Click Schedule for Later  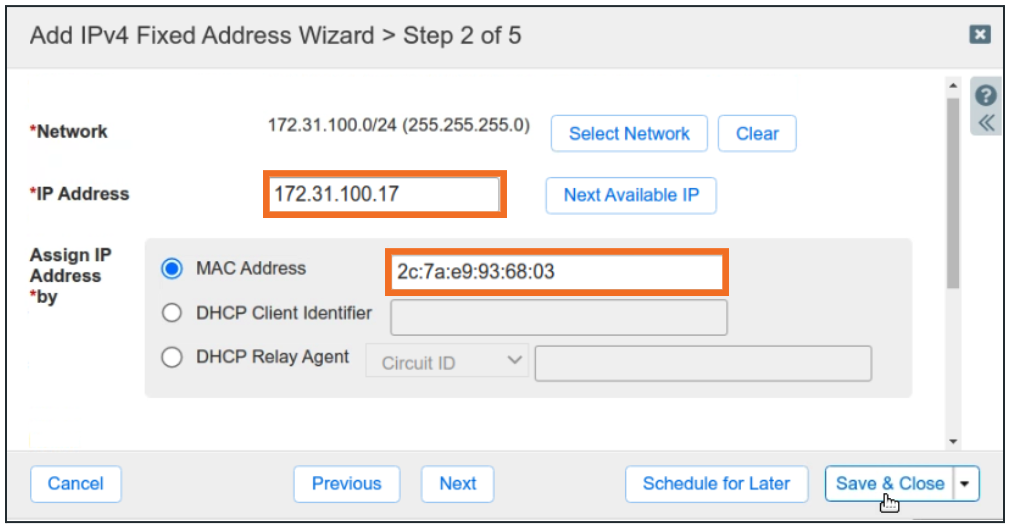[x=716, y=484]
